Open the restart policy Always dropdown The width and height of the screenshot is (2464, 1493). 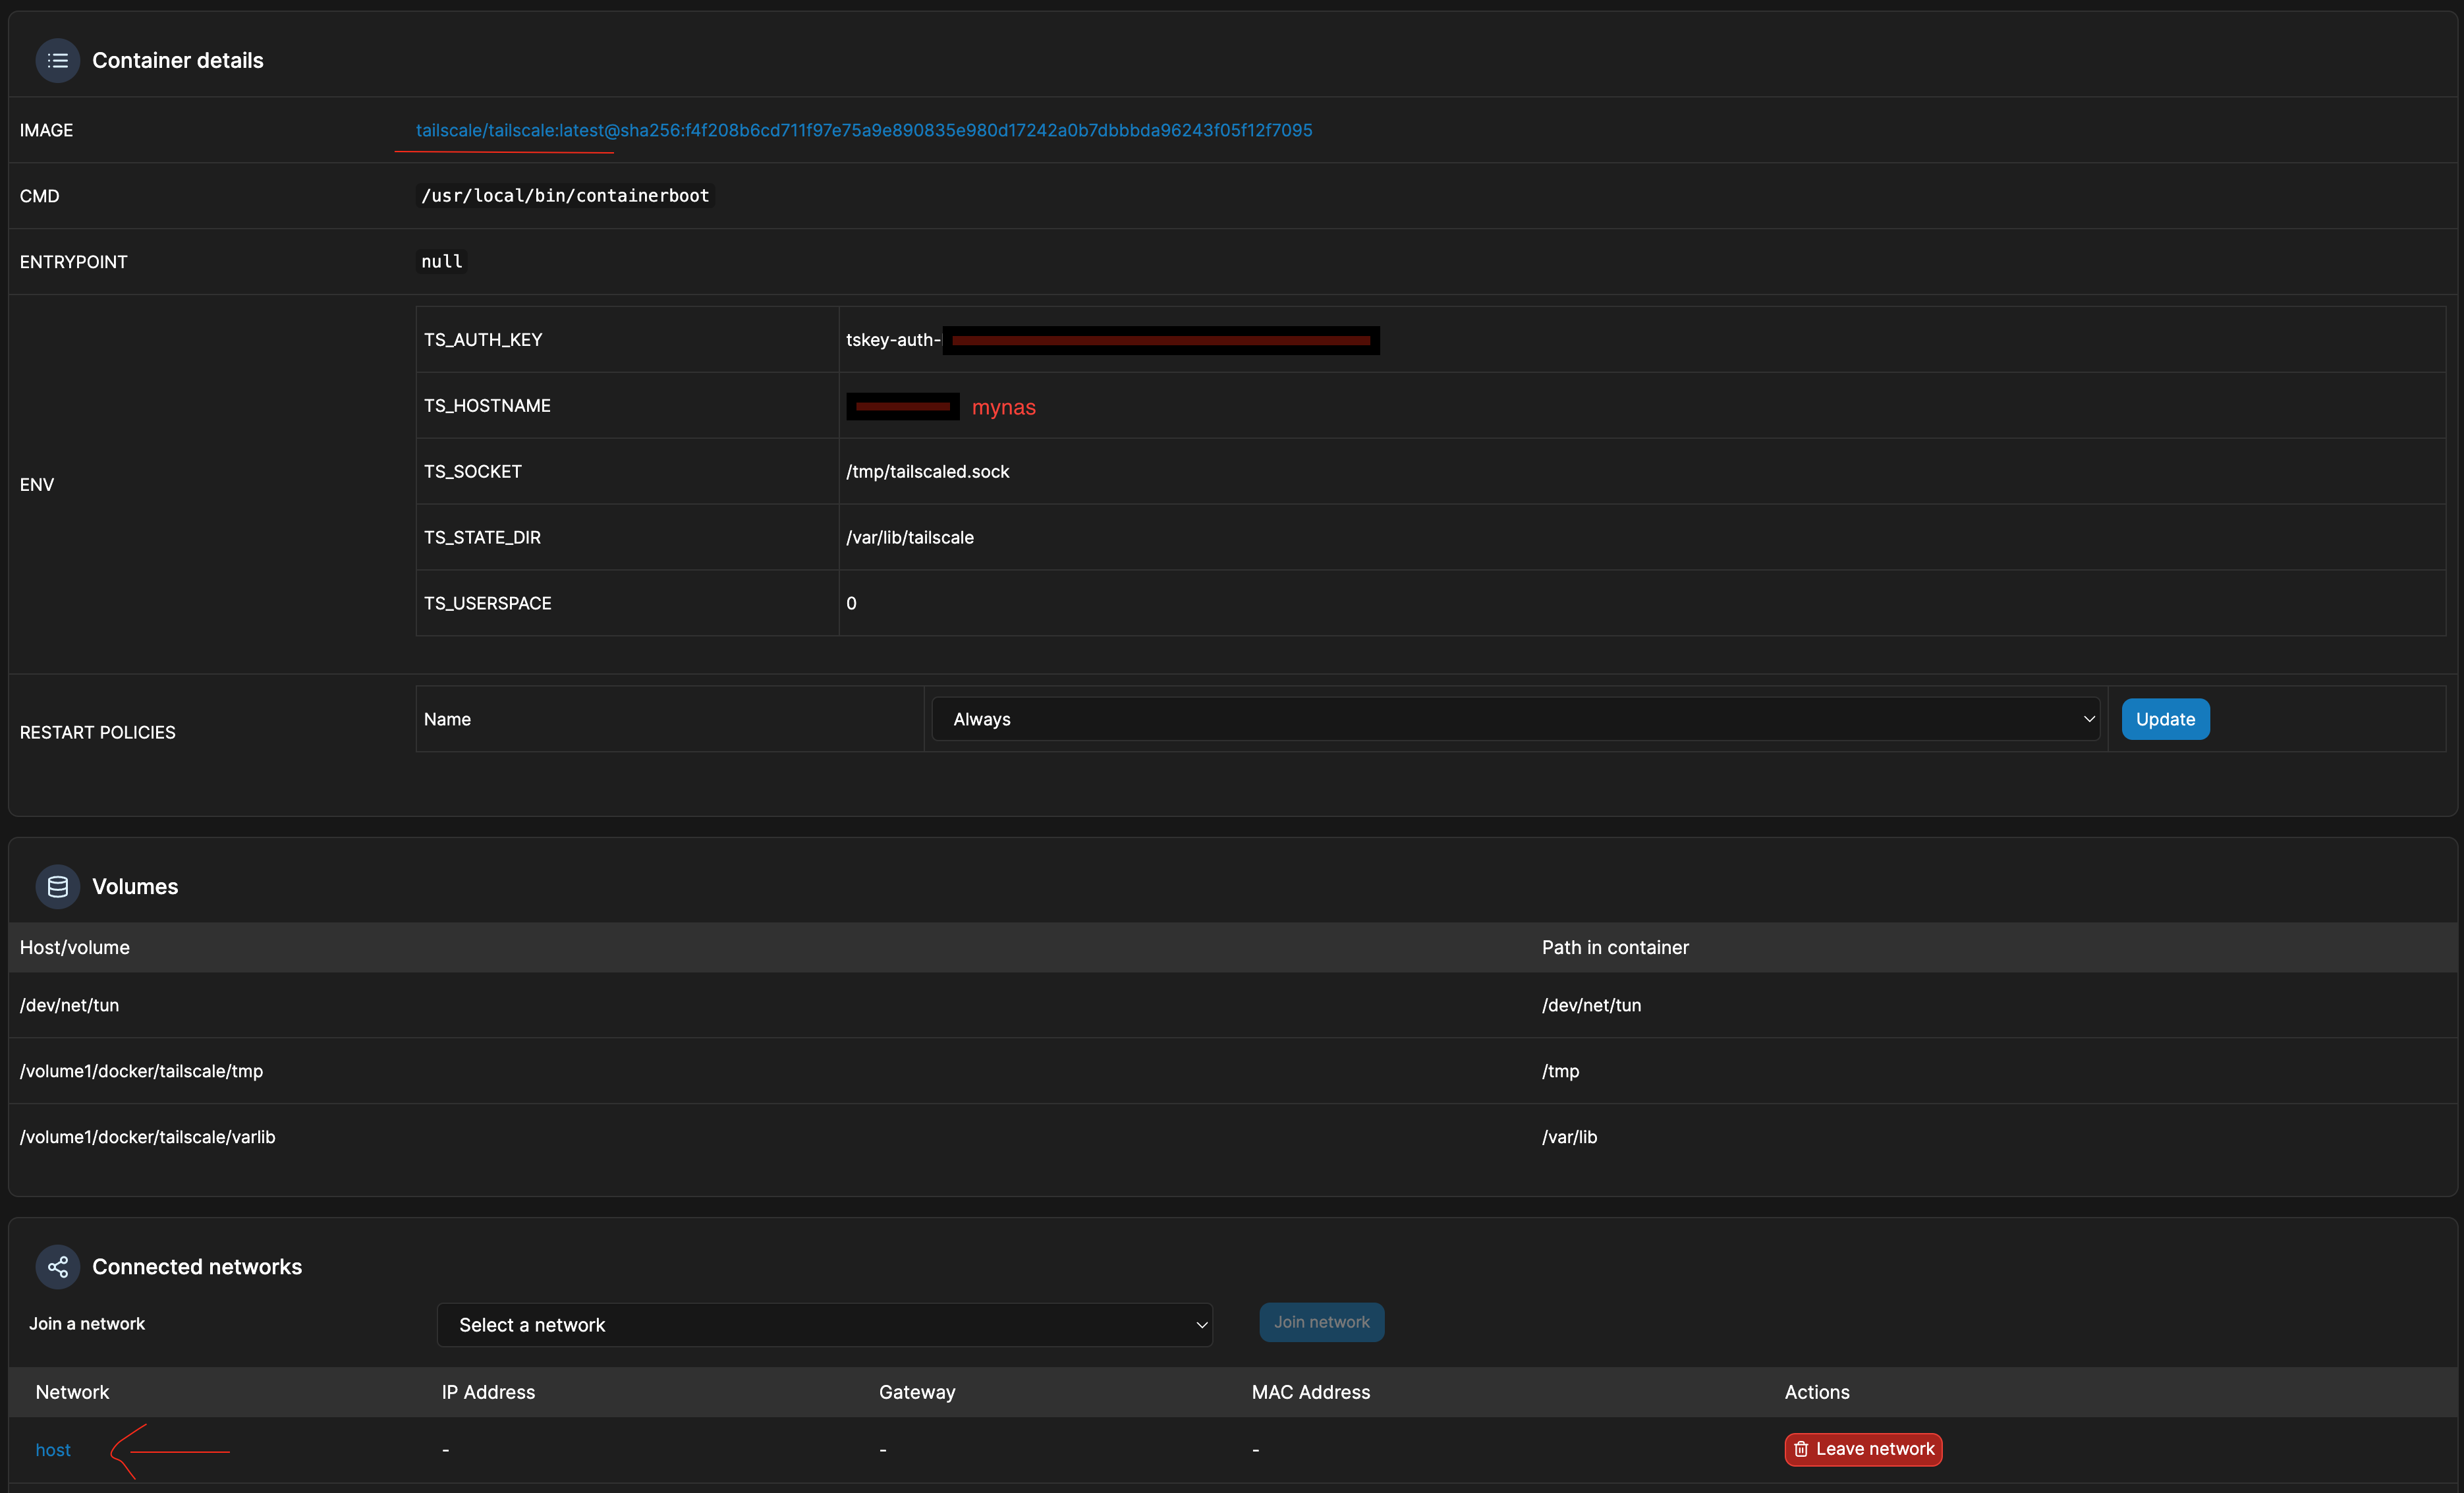(1515, 719)
